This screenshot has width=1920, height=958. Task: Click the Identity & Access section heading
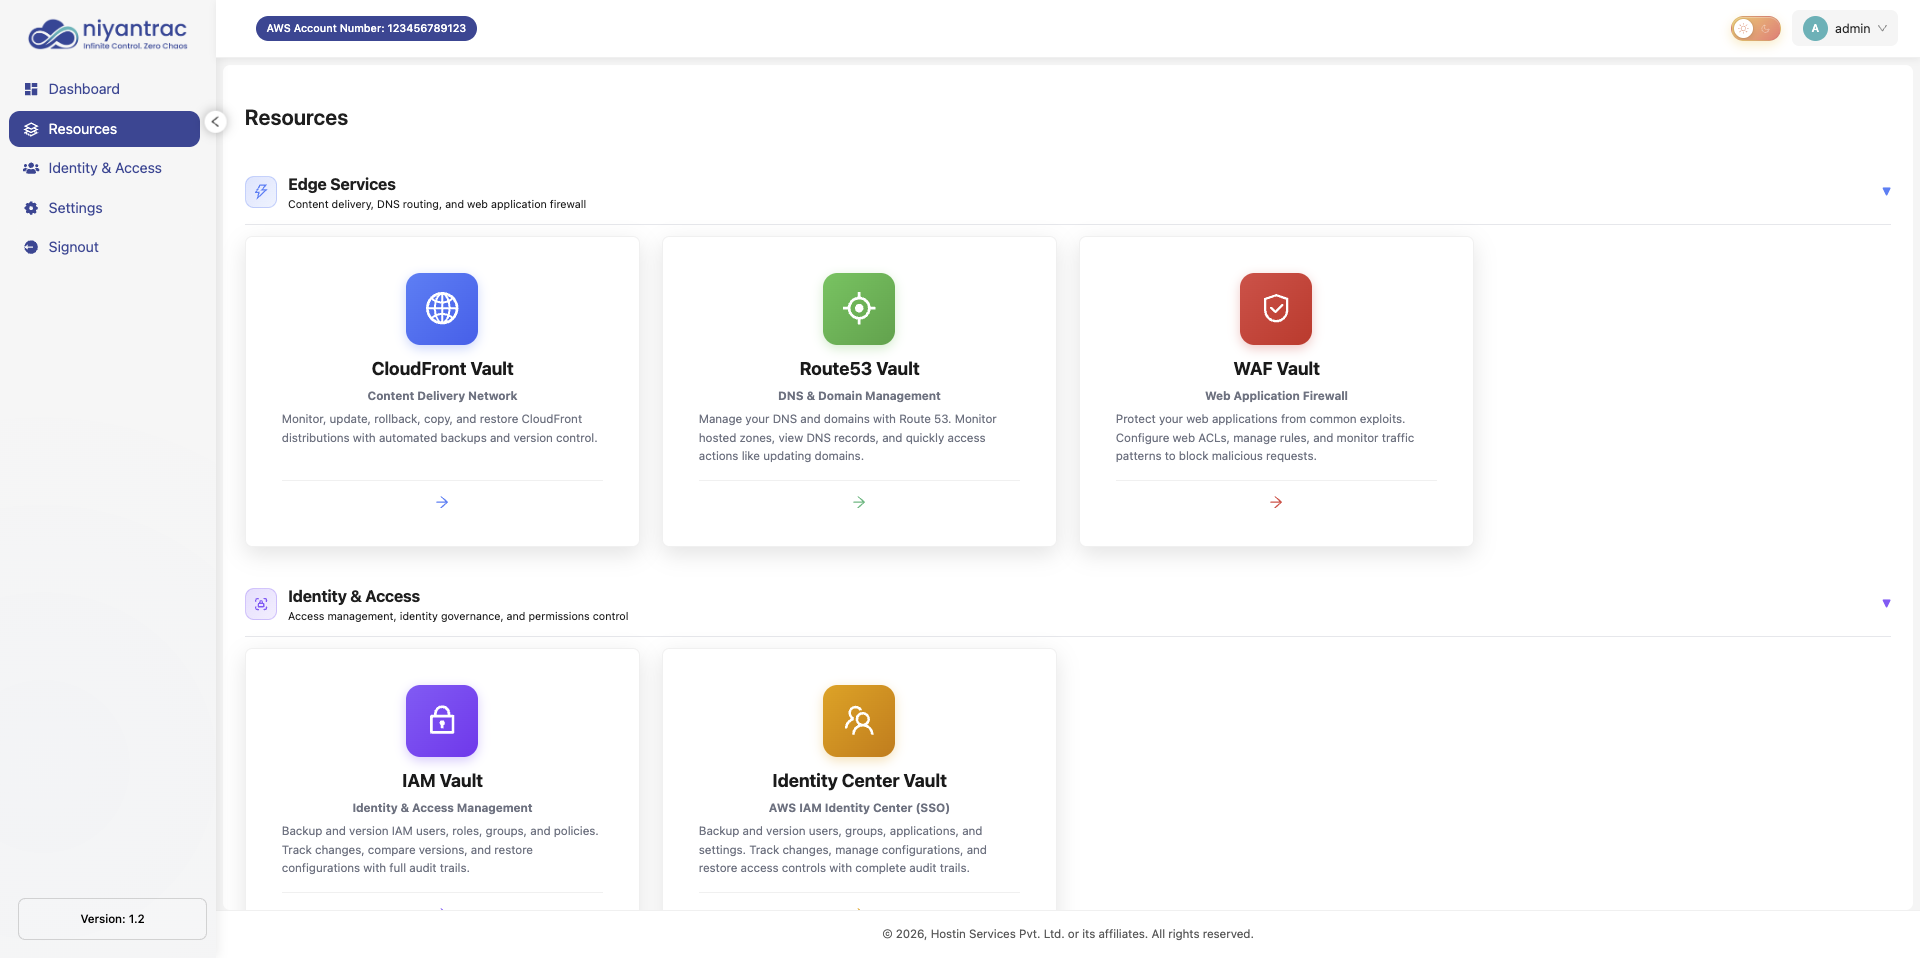354,596
